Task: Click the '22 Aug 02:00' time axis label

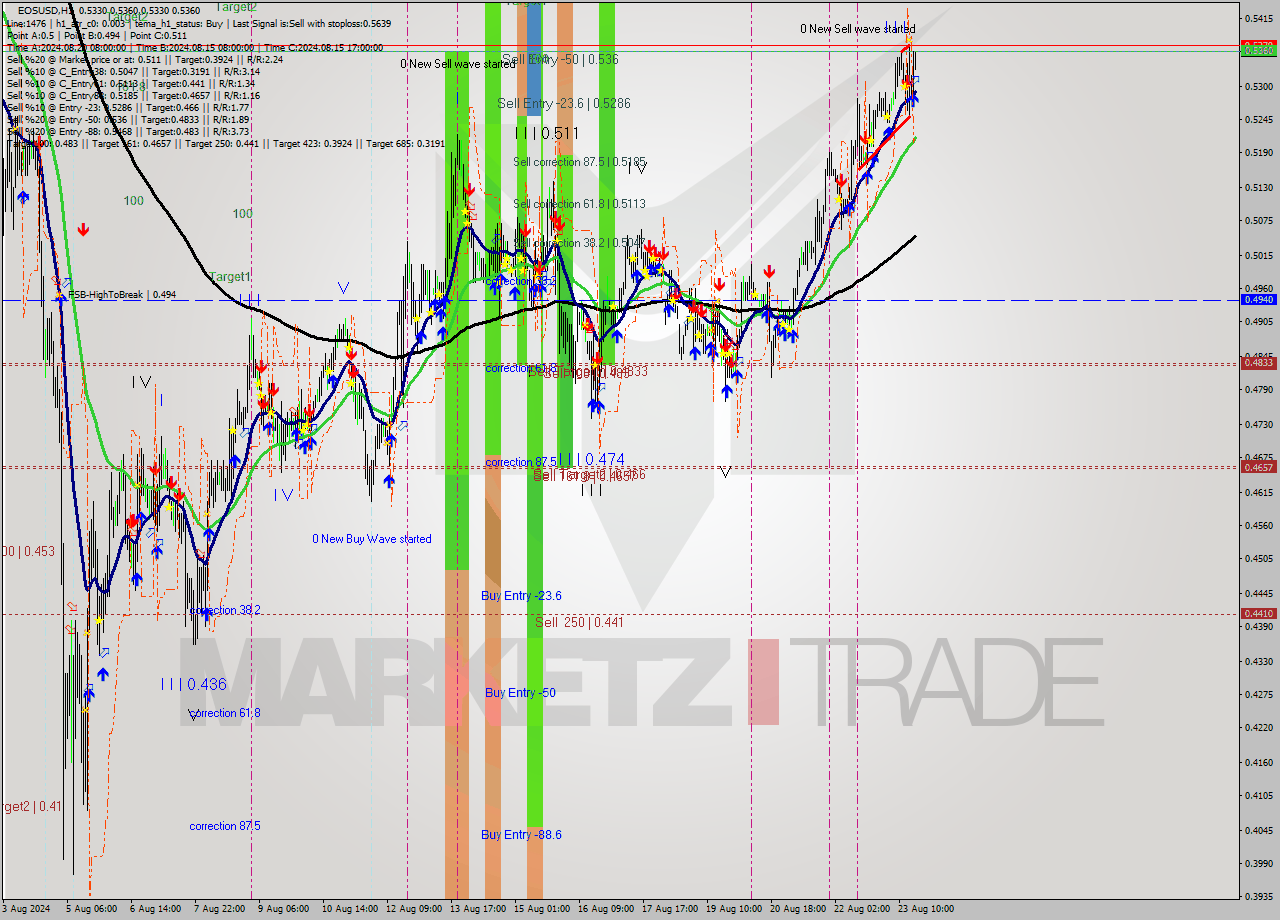Action: 863,909
